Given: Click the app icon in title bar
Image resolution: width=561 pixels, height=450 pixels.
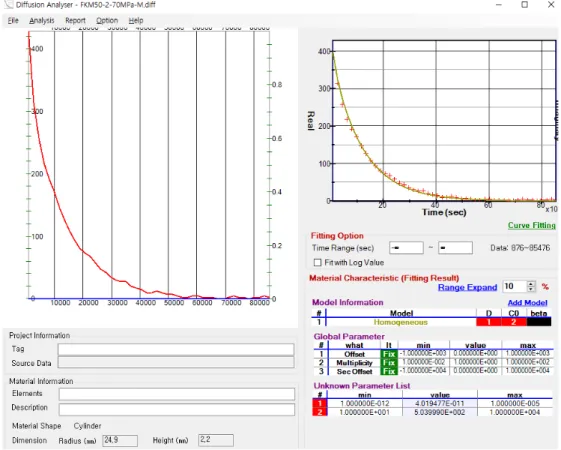Looking at the screenshot, I should coord(8,5).
